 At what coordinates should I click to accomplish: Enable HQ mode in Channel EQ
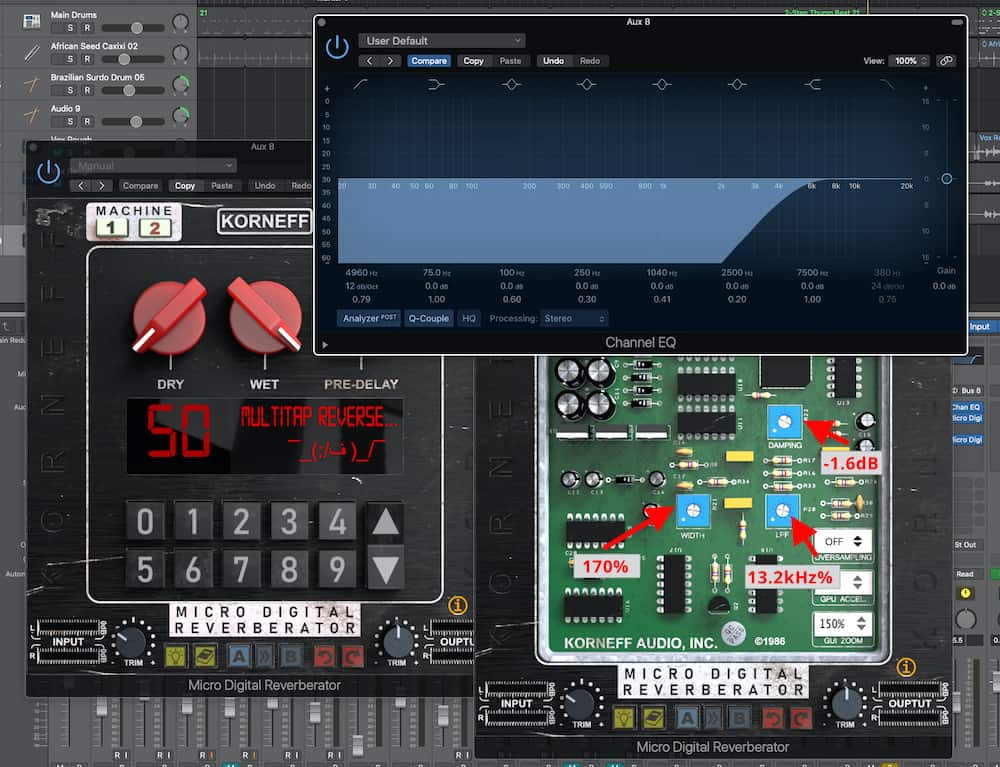tap(469, 318)
